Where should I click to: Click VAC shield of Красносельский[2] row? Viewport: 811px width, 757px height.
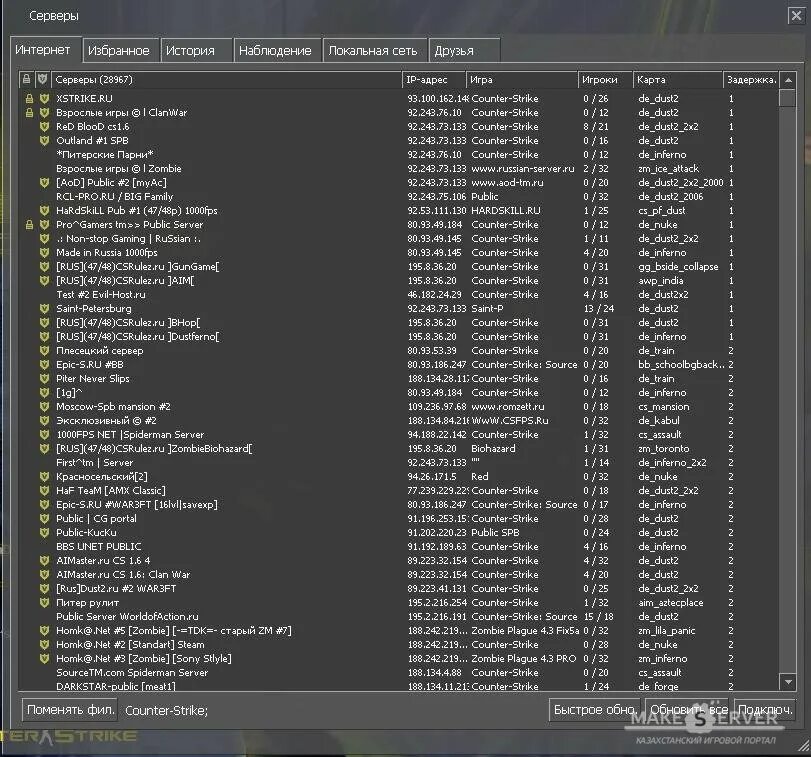(x=44, y=476)
